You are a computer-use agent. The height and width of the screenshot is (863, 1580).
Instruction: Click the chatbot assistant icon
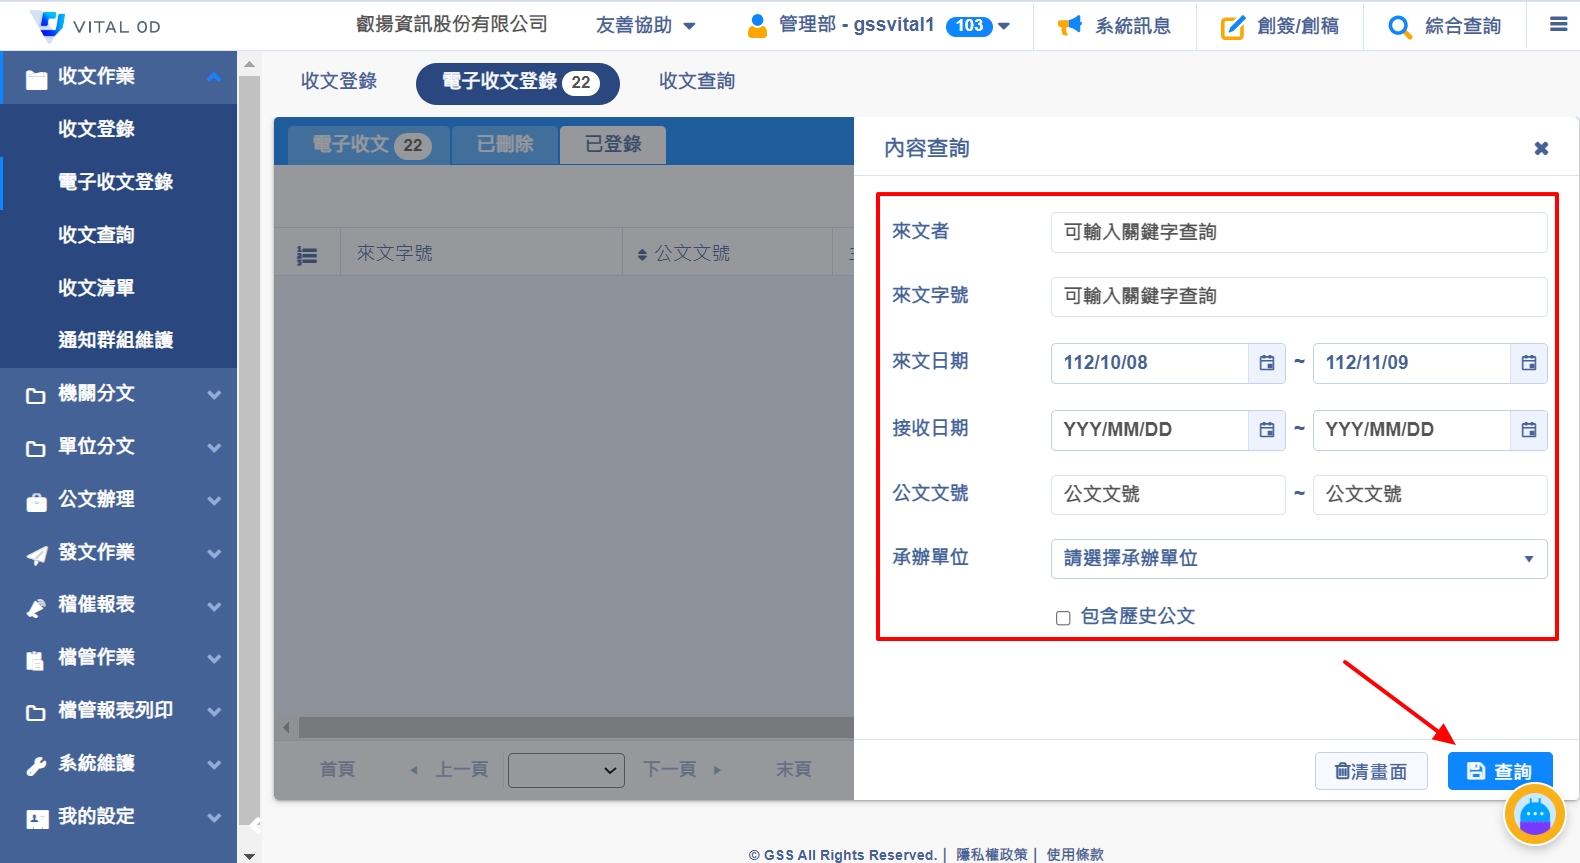click(1534, 815)
